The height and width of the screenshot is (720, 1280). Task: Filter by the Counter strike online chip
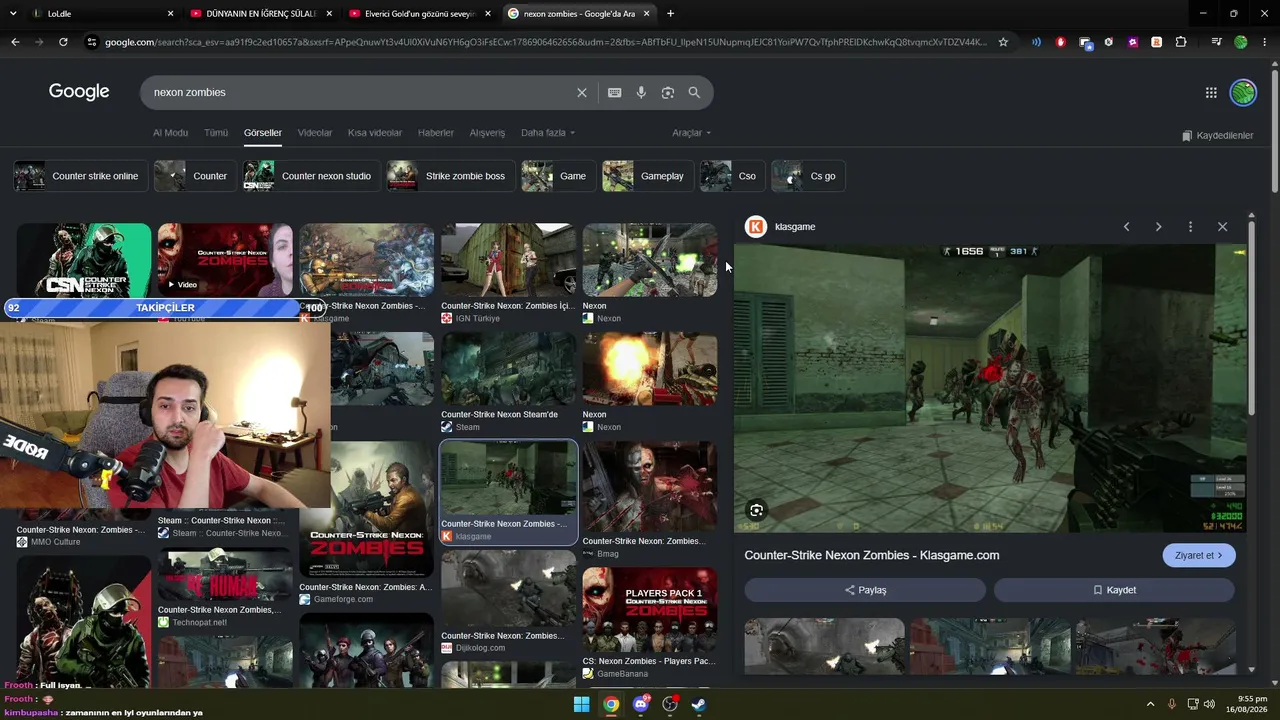[x=79, y=176]
